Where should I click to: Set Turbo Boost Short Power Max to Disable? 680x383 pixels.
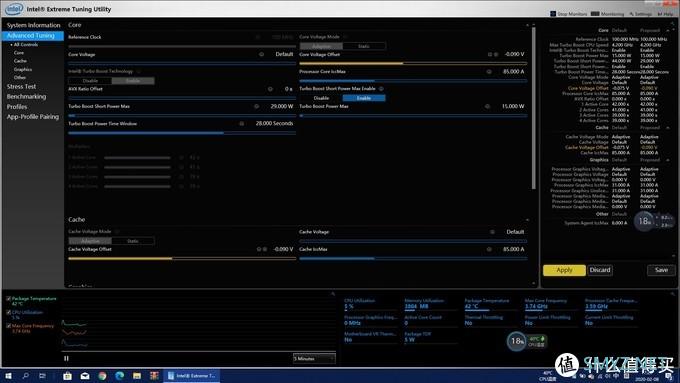pyautogui.click(x=321, y=98)
